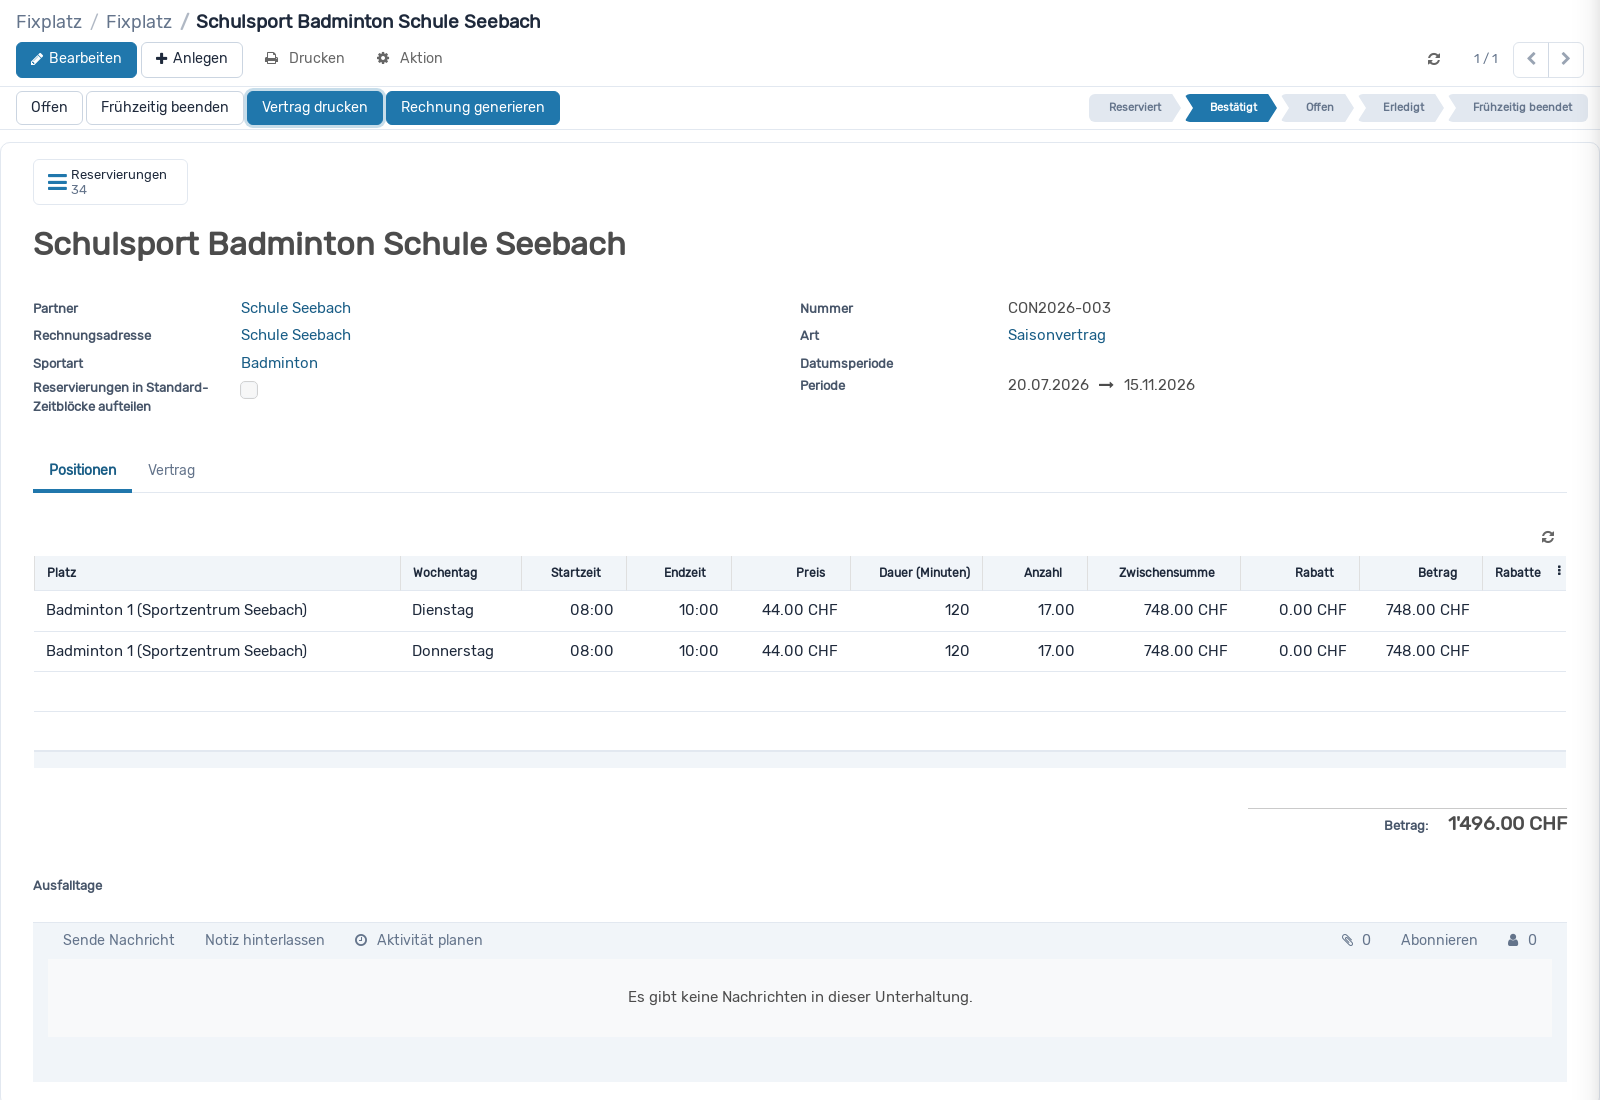Go to the first Fixplatz breadcrumb
This screenshot has height=1100, width=1600.
pos(49,22)
